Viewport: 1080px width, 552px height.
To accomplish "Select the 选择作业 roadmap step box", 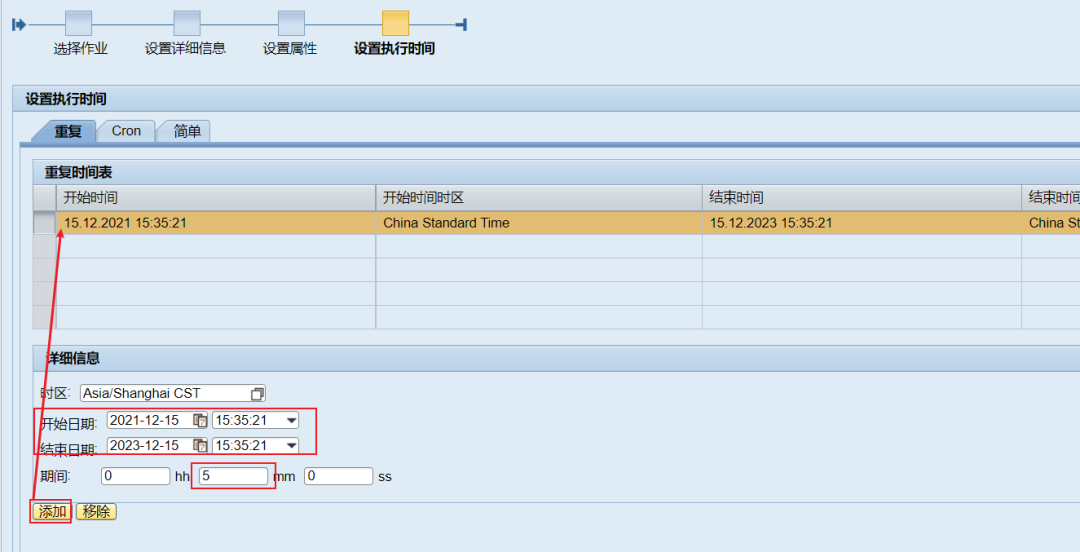I will pyautogui.click(x=79, y=23).
